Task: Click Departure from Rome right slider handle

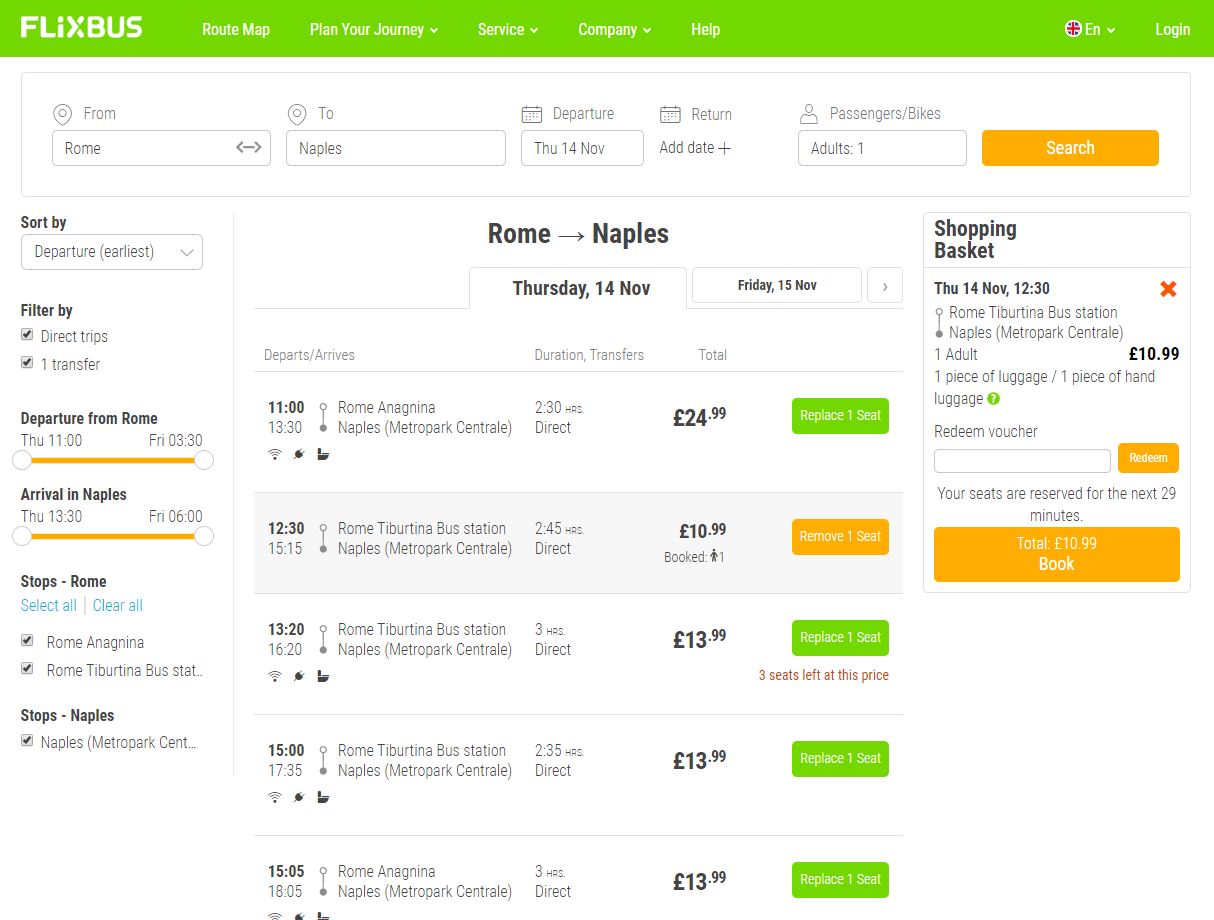Action: tap(204, 460)
